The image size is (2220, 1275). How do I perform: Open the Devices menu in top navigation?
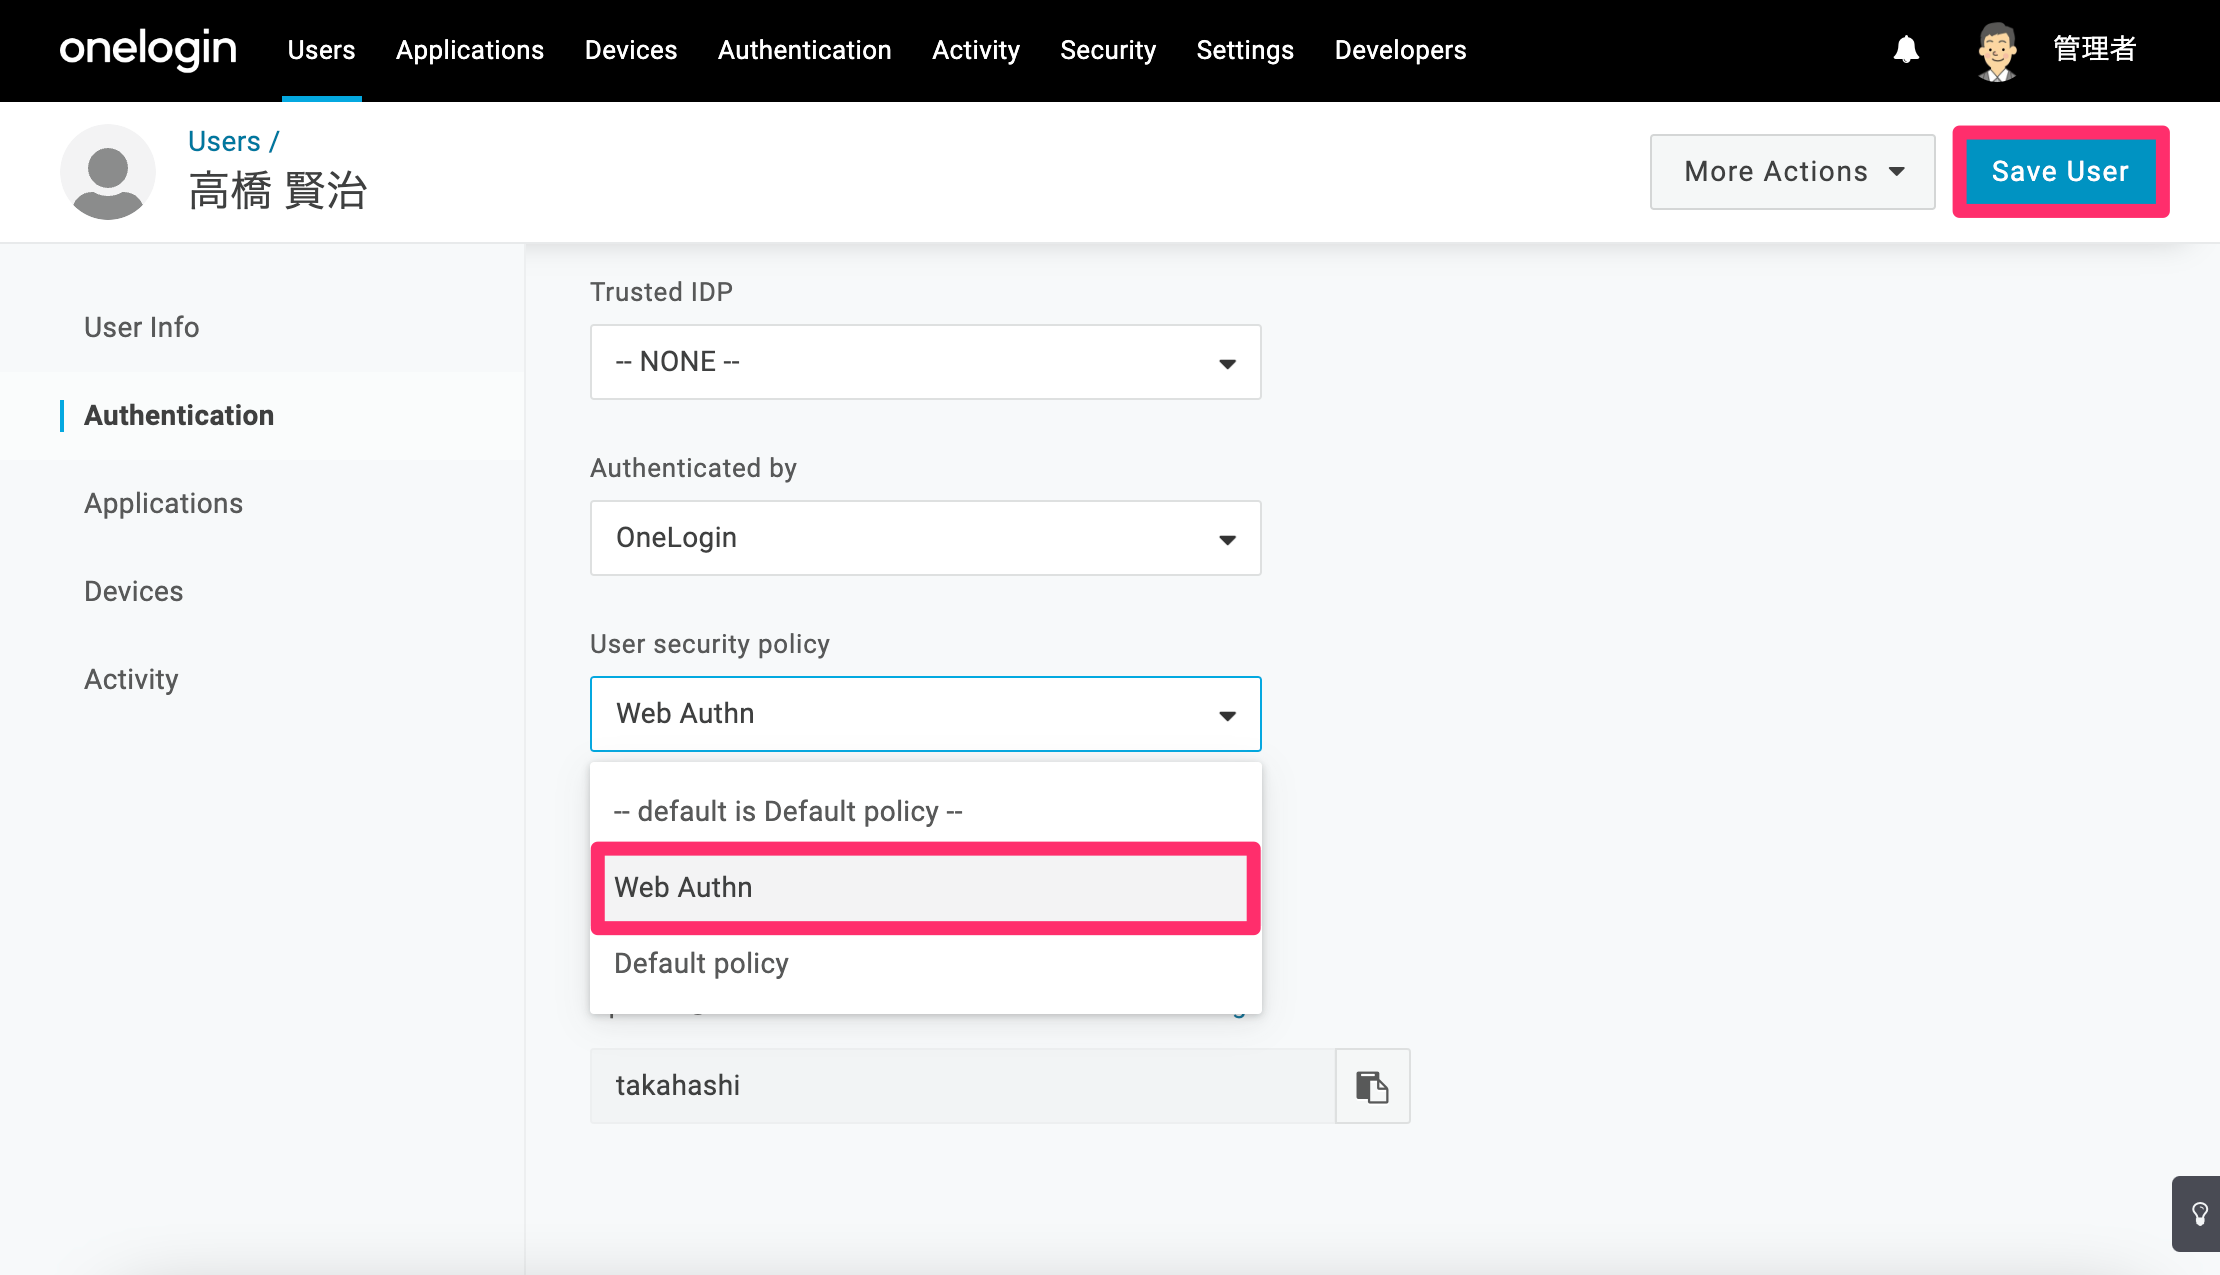(x=631, y=50)
